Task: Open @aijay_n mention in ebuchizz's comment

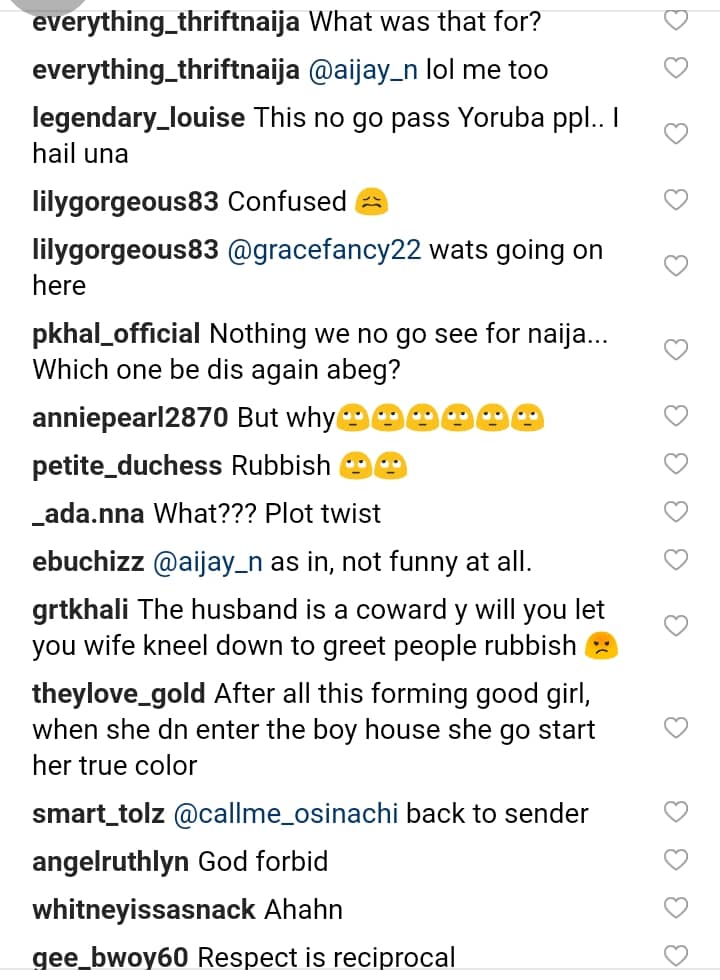Action: [x=207, y=562]
